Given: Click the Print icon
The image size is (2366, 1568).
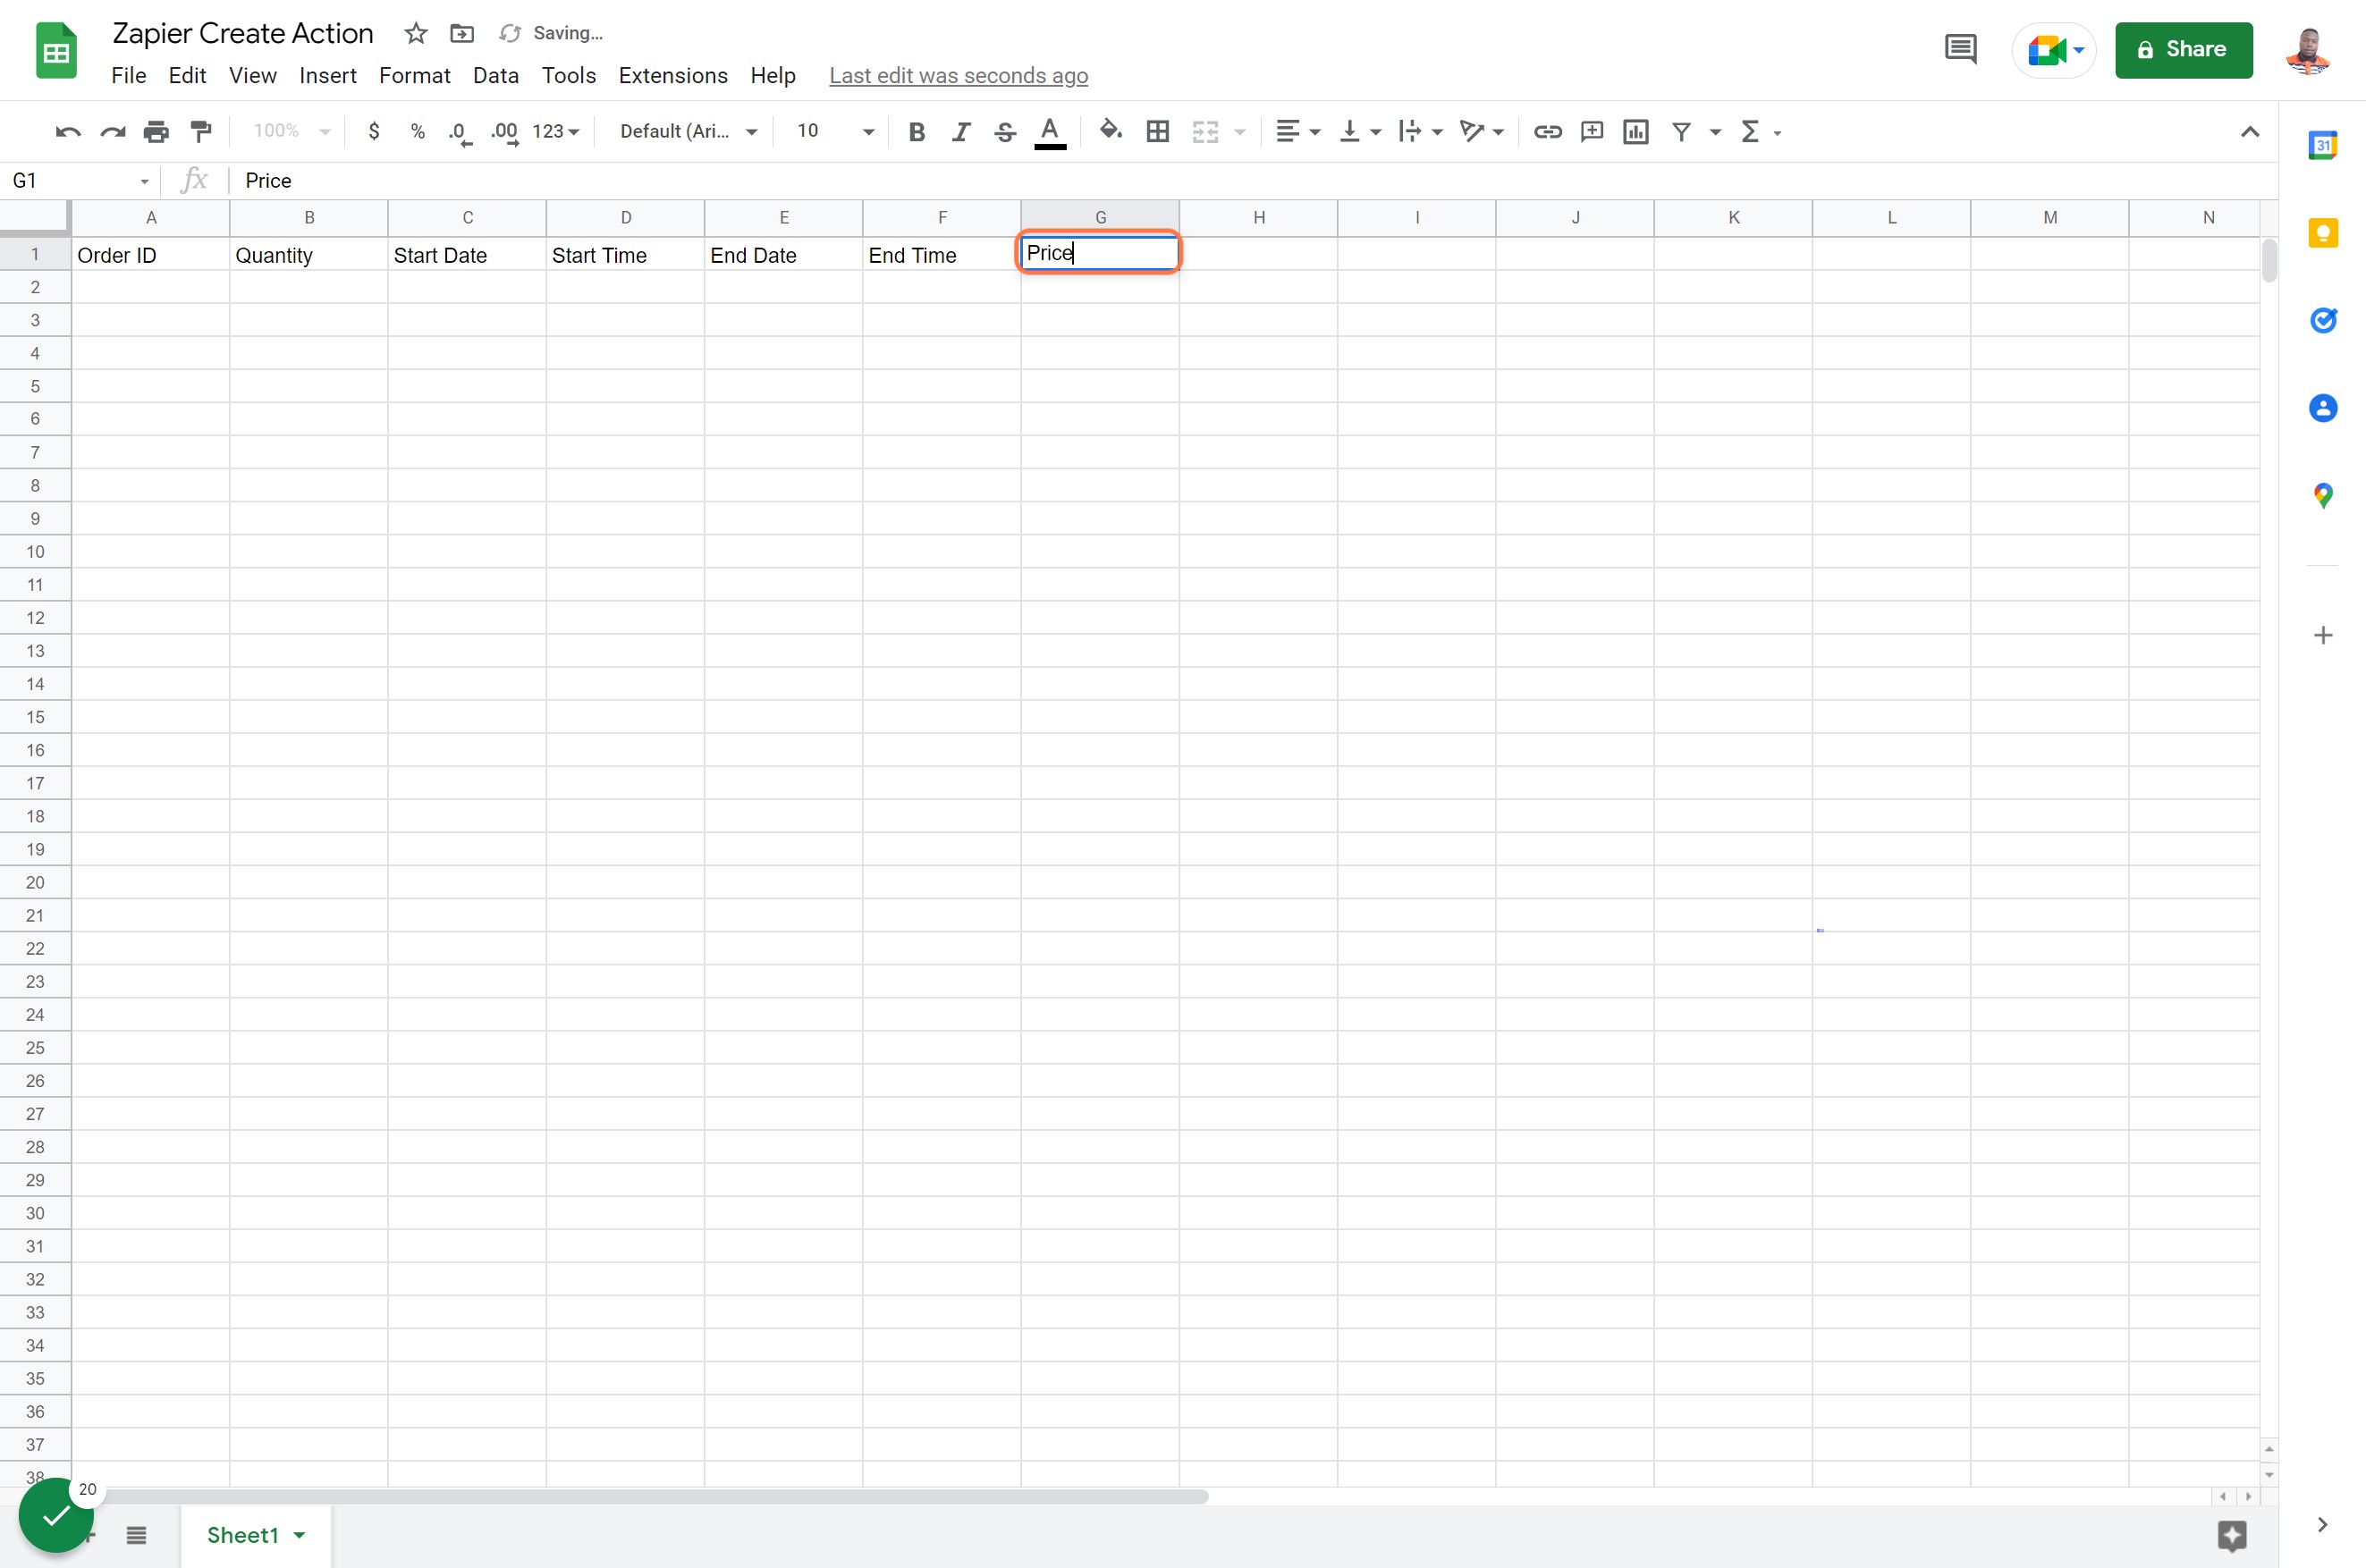Looking at the screenshot, I should click(156, 132).
